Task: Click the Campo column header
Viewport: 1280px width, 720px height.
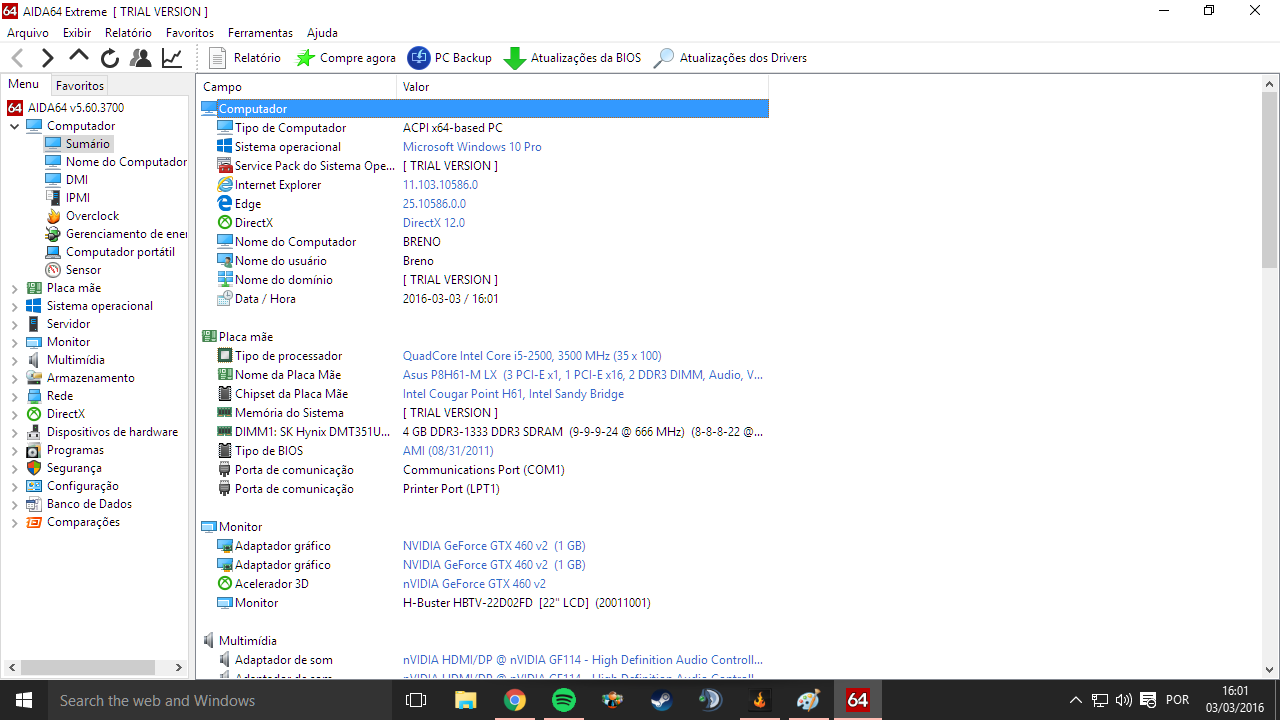Action: (296, 87)
